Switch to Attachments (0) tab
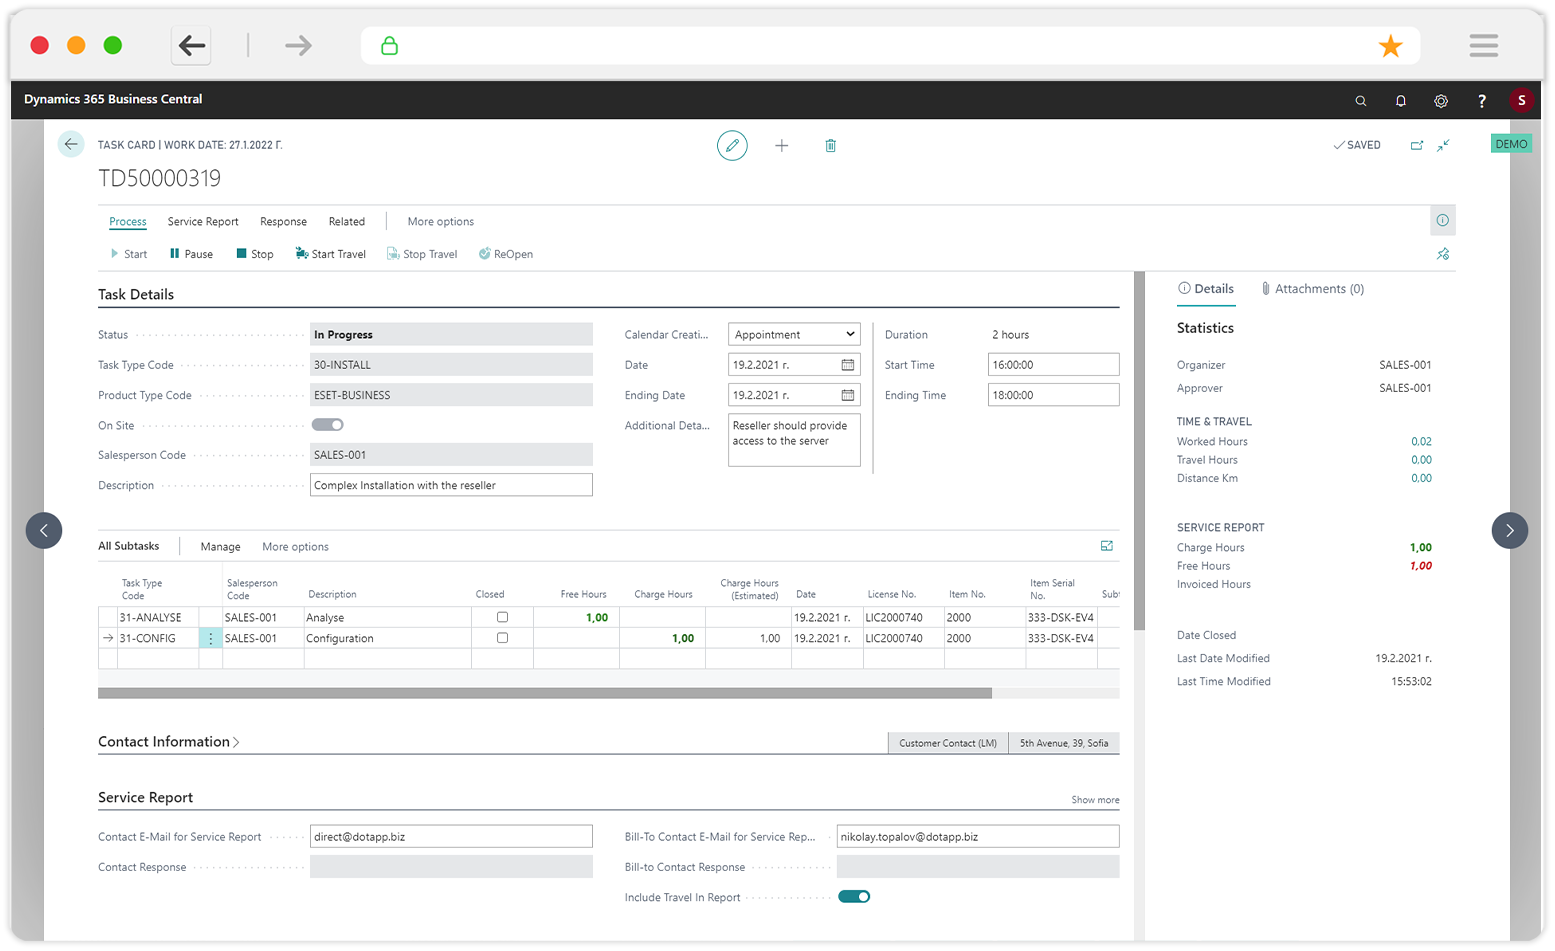 point(1312,289)
